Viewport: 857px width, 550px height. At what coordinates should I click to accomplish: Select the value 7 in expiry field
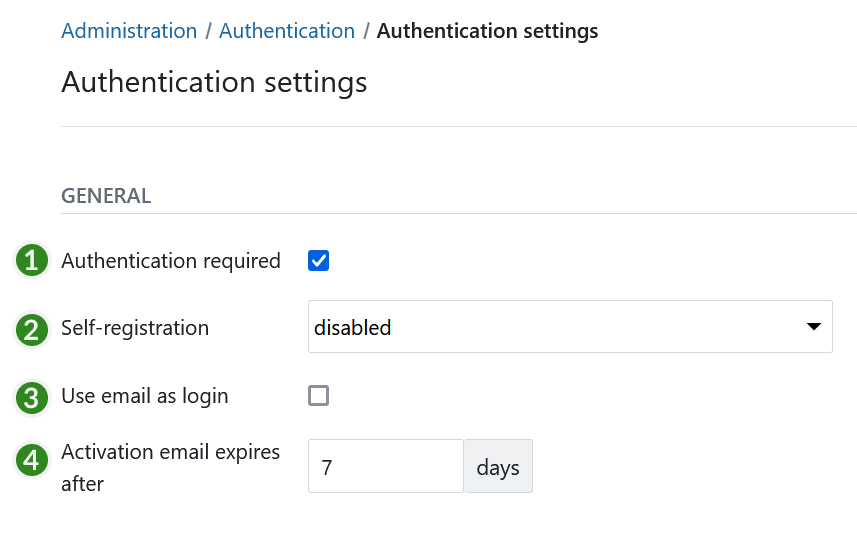(x=327, y=467)
